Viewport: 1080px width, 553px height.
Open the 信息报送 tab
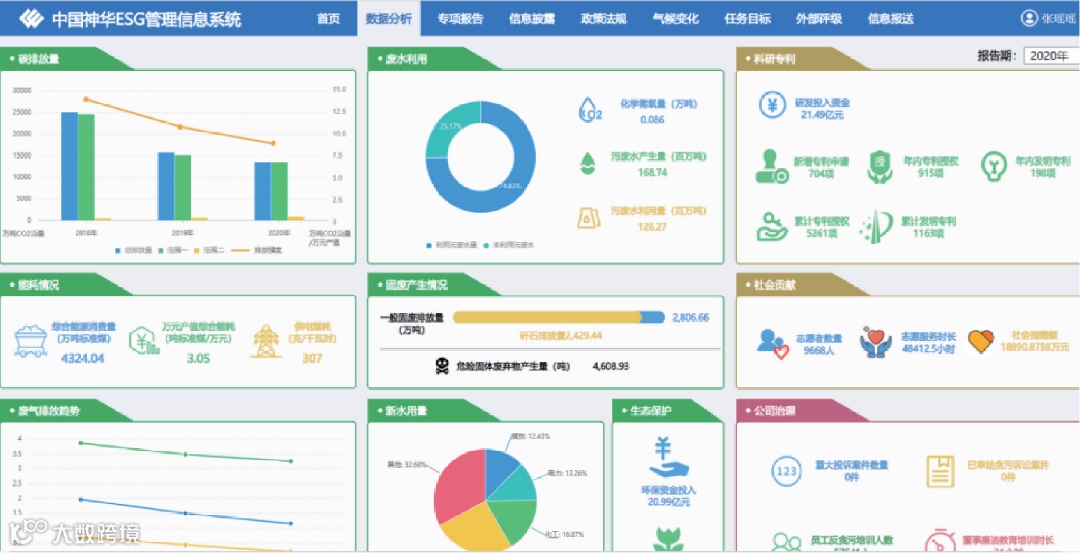coord(891,19)
